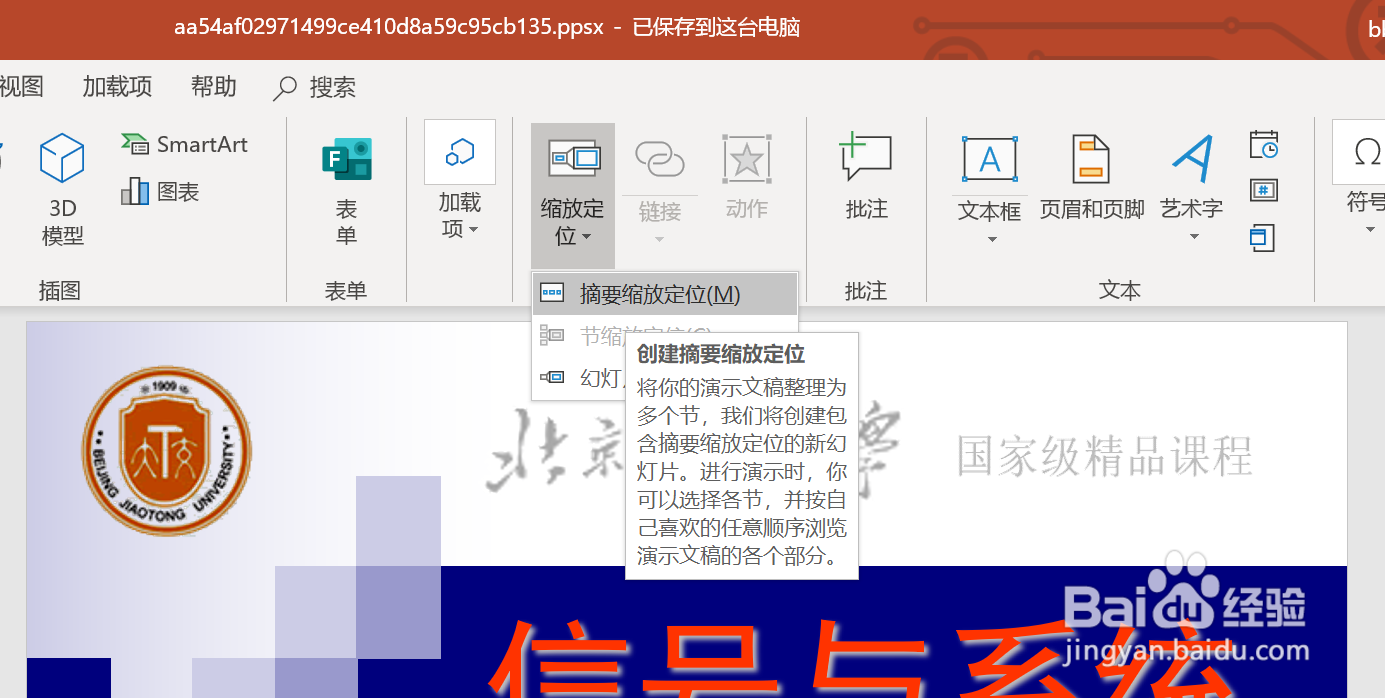This screenshot has width=1385, height=698.
Task: Open the 符号 symbol Omega icon
Action: [1364, 152]
